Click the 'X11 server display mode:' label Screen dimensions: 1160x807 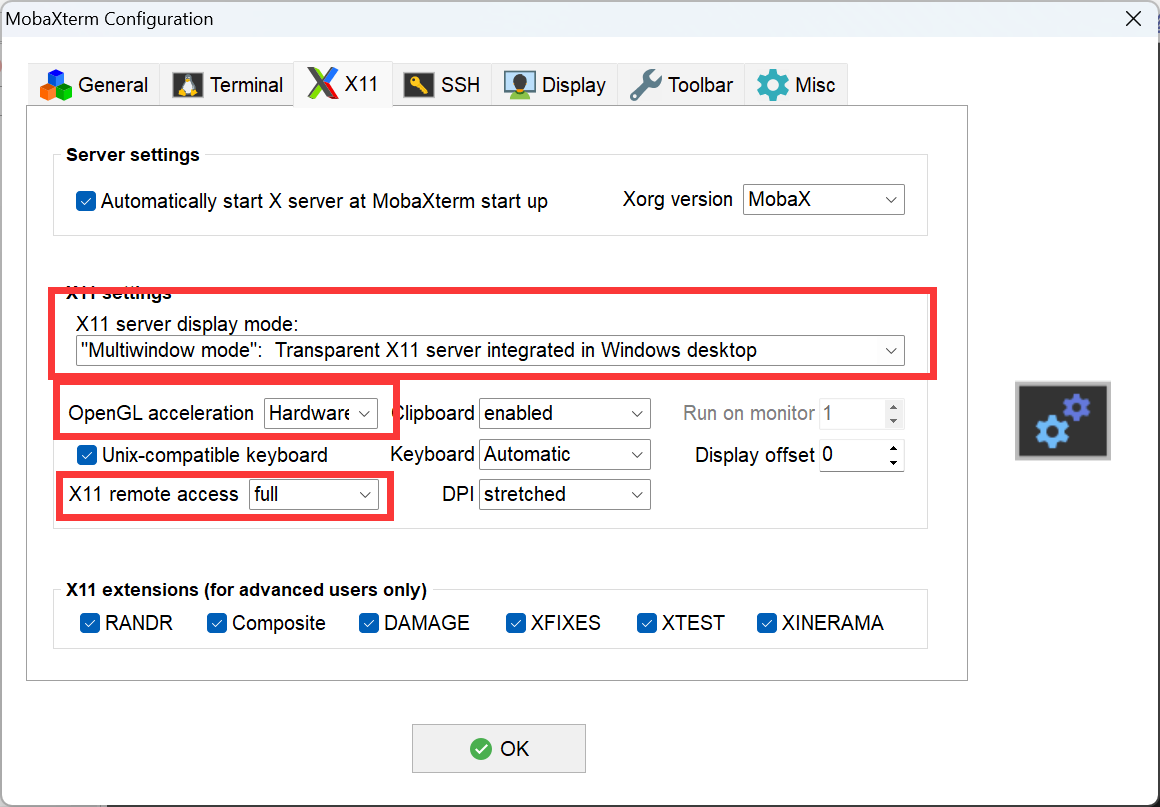[x=187, y=324]
